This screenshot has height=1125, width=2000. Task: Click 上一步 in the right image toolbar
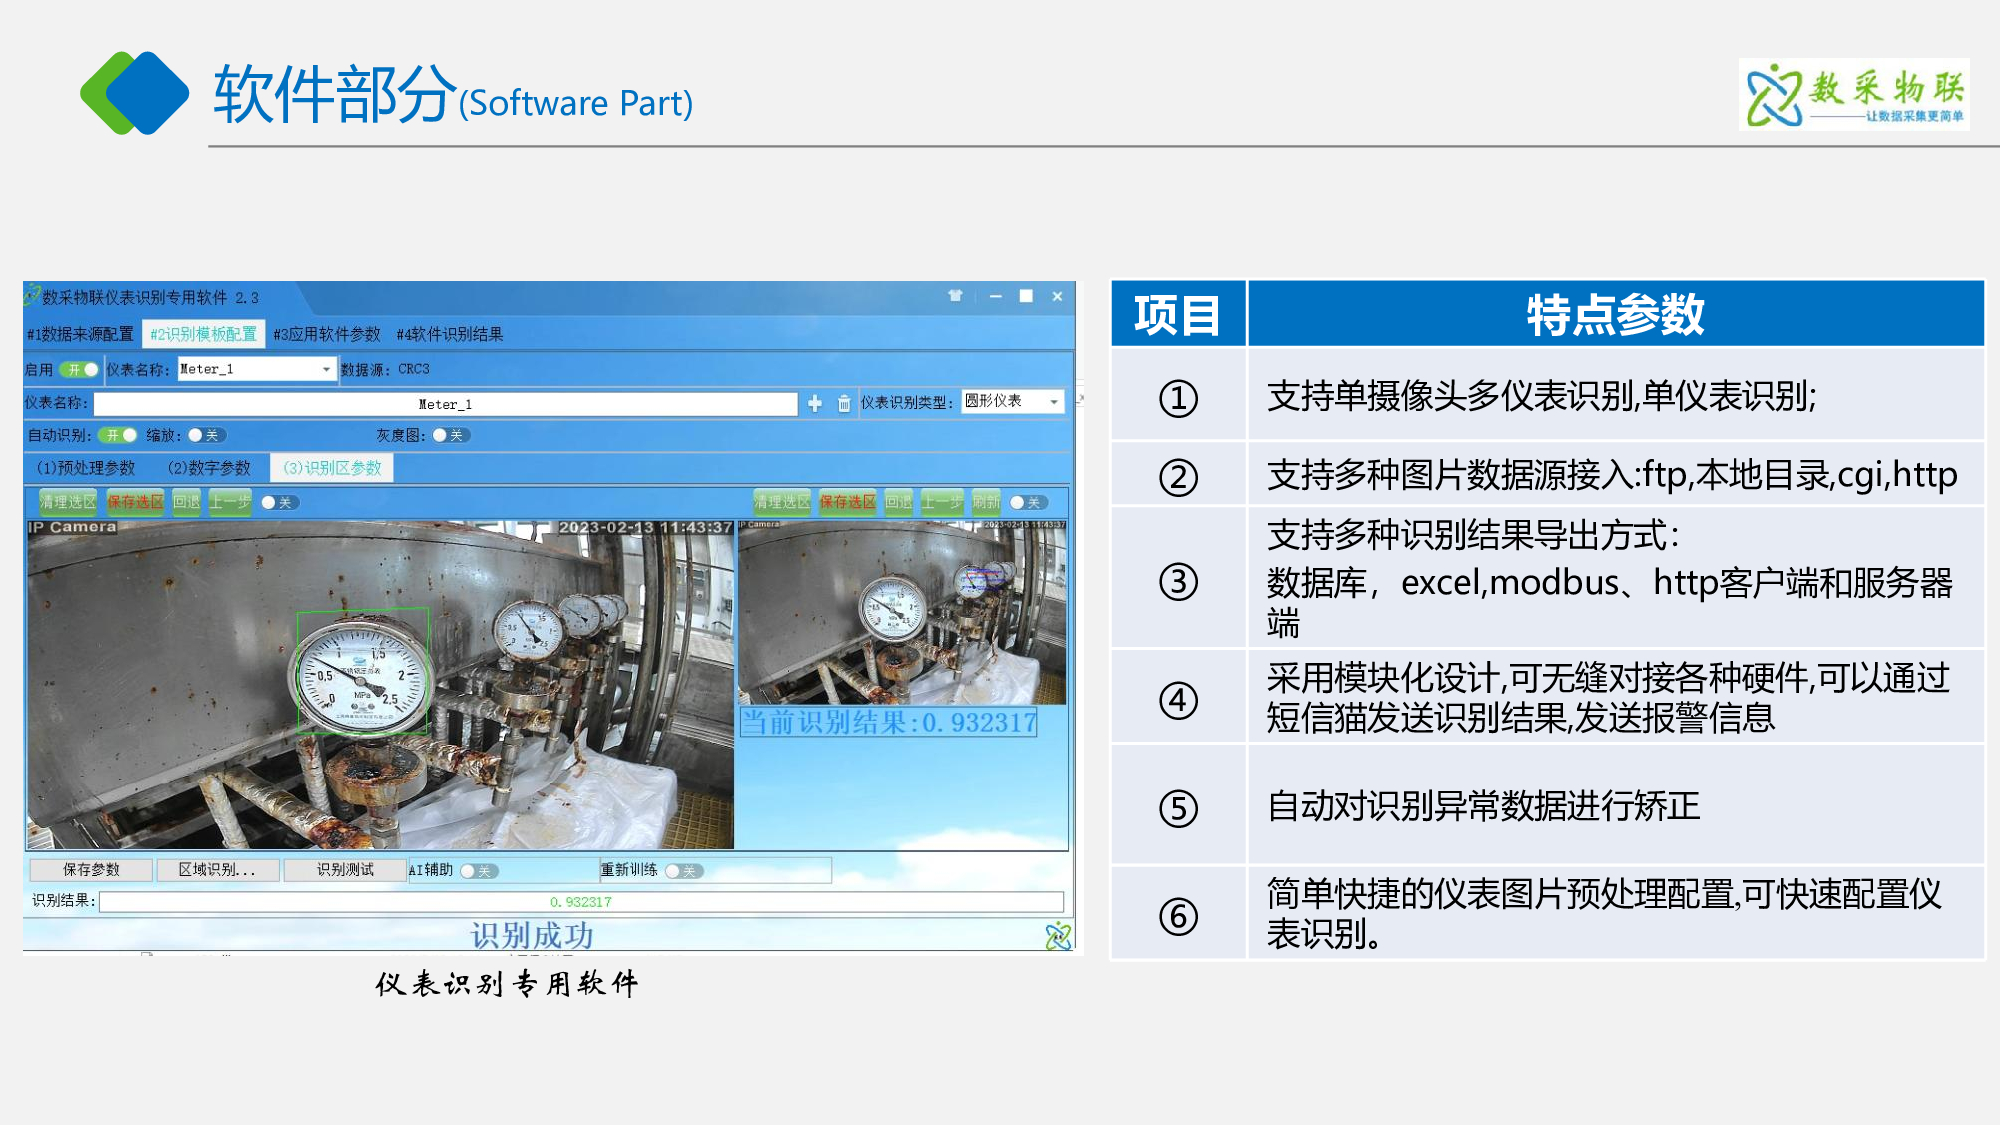942,502
